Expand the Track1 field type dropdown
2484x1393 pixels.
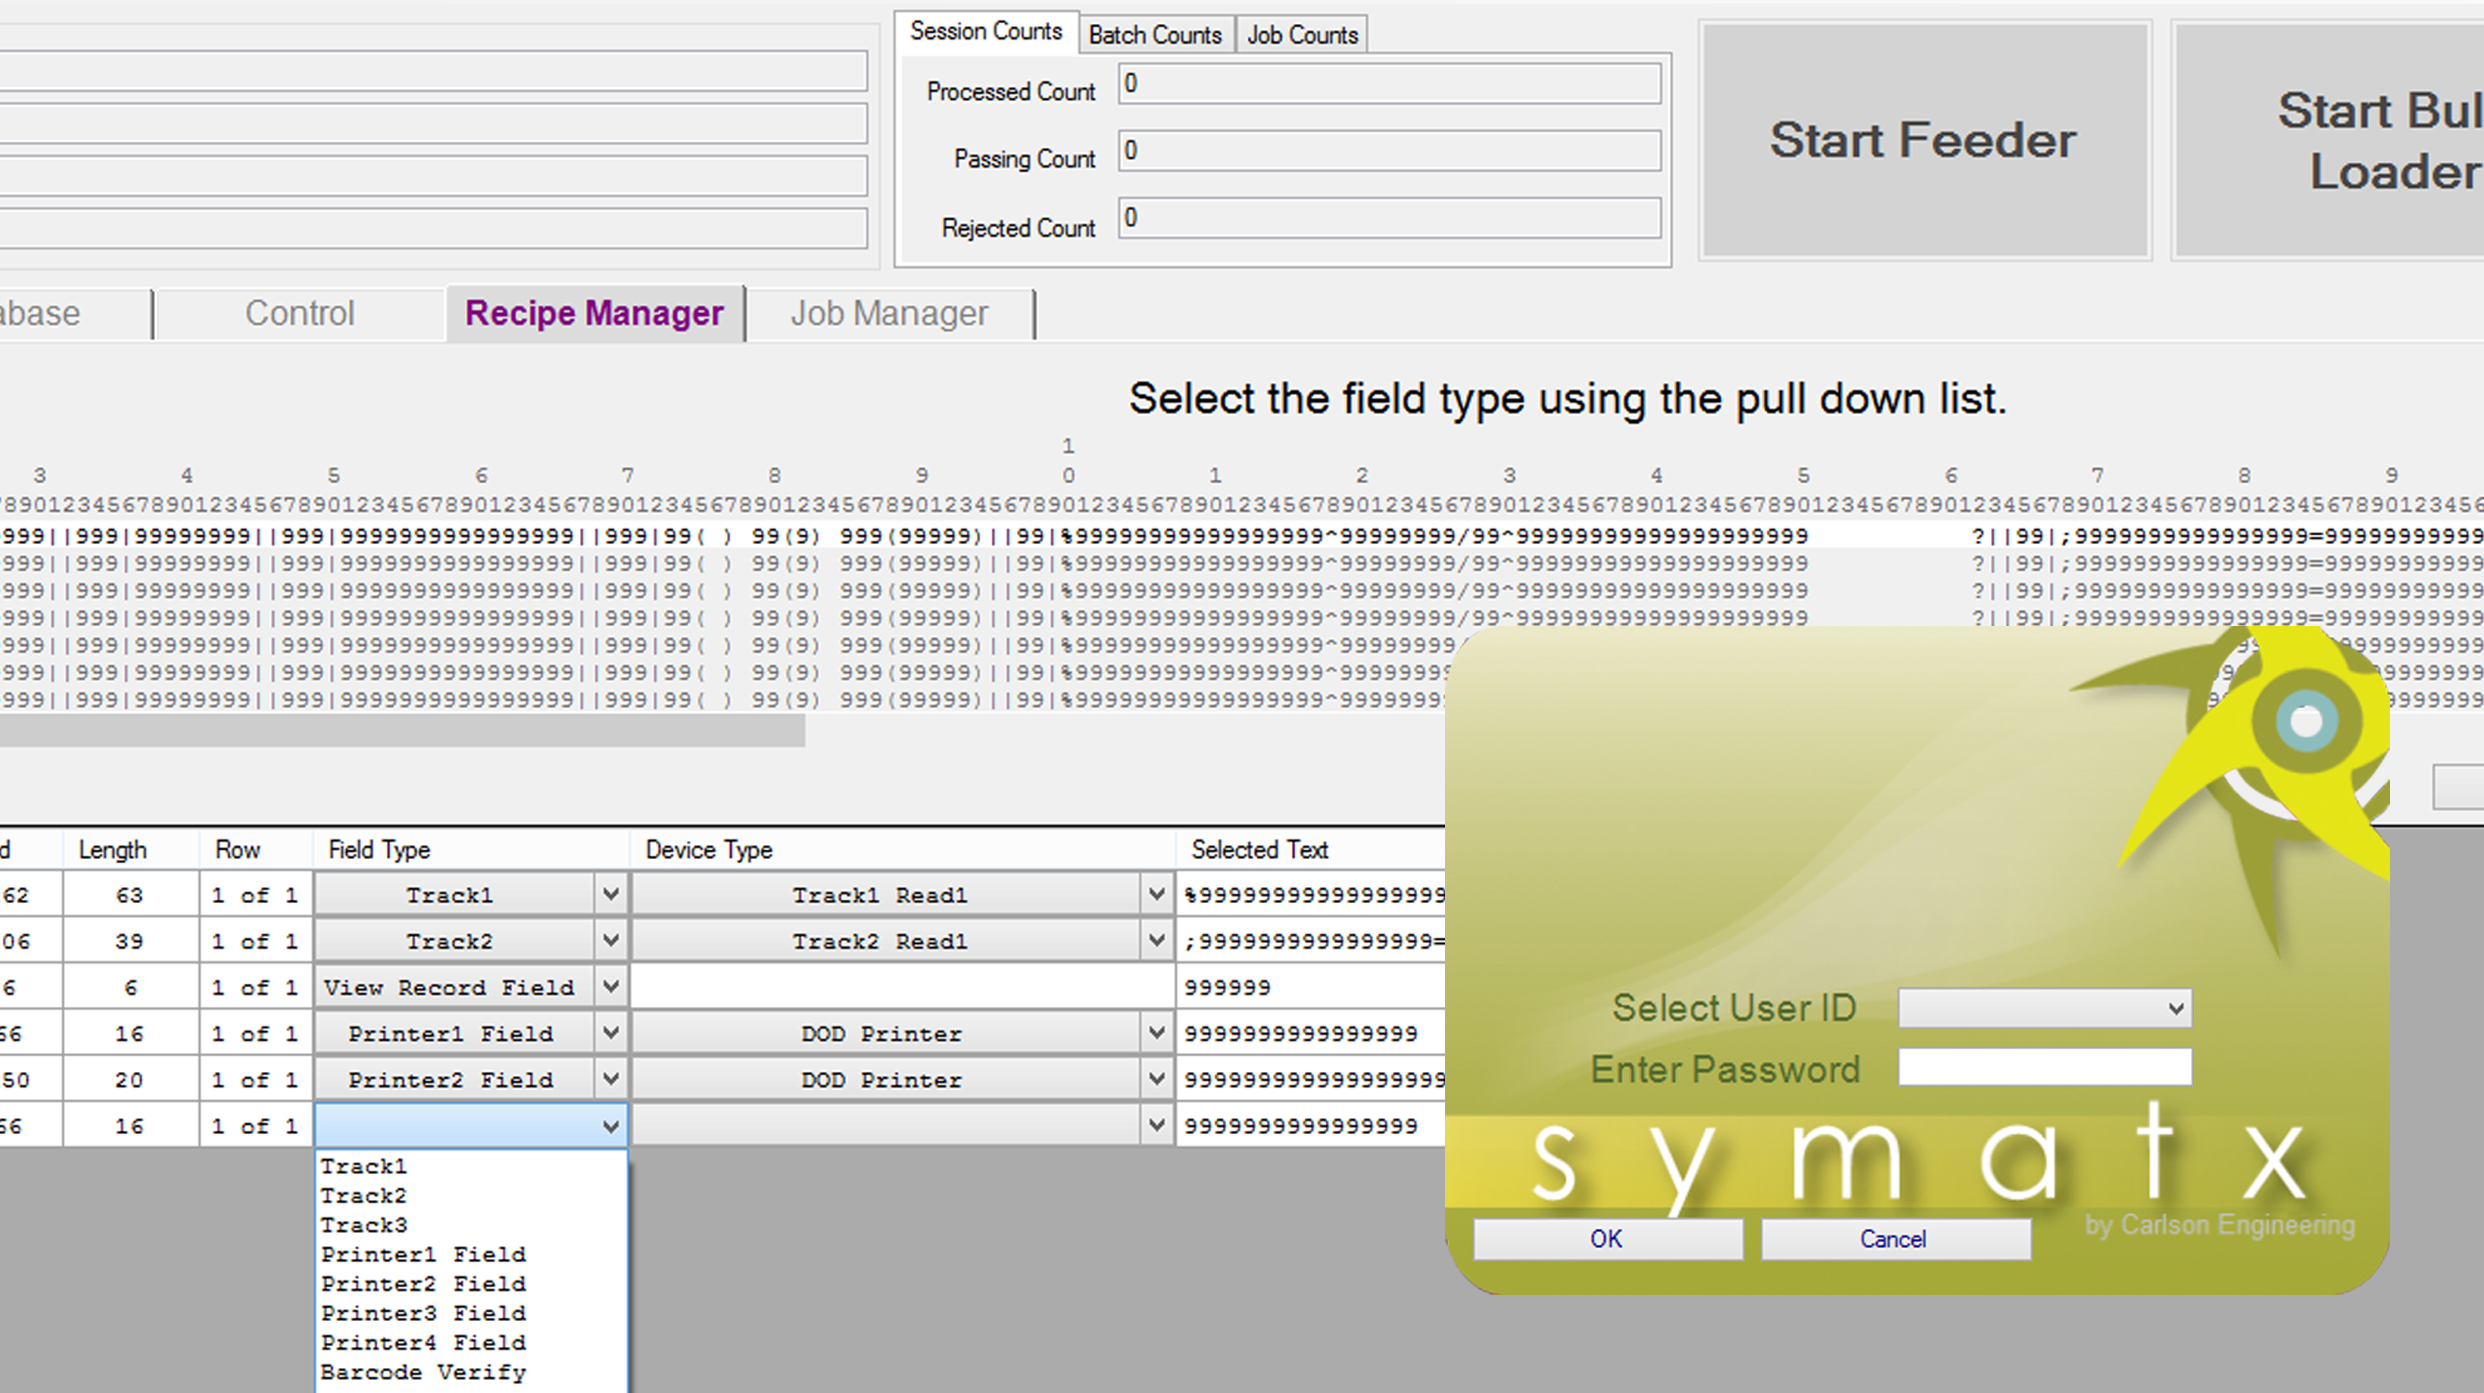coord(611,895)
